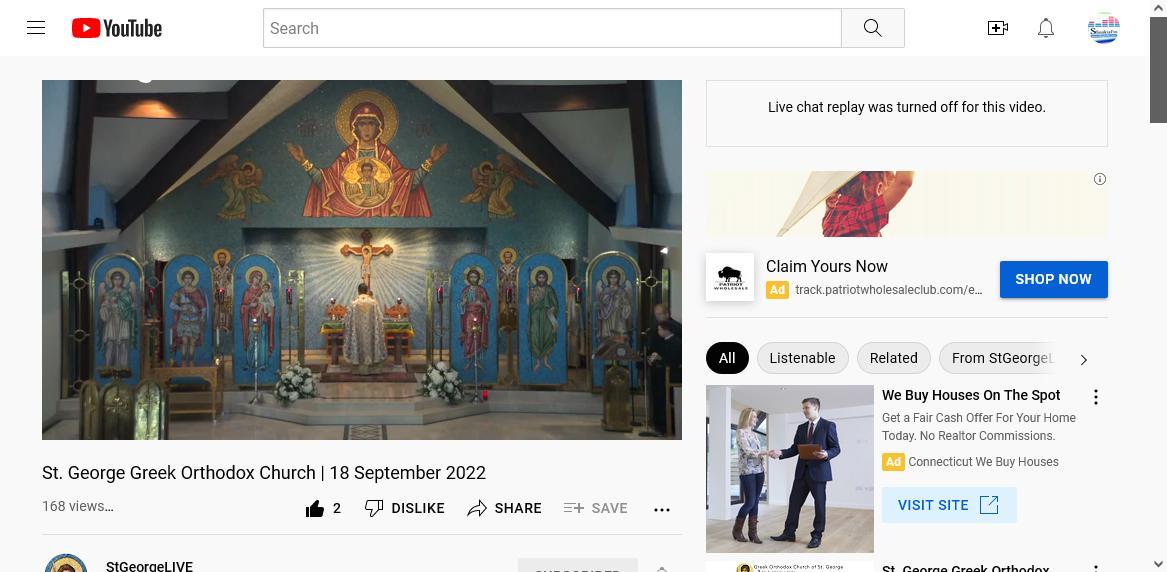Click the YouTube home logo

point(117,28)
